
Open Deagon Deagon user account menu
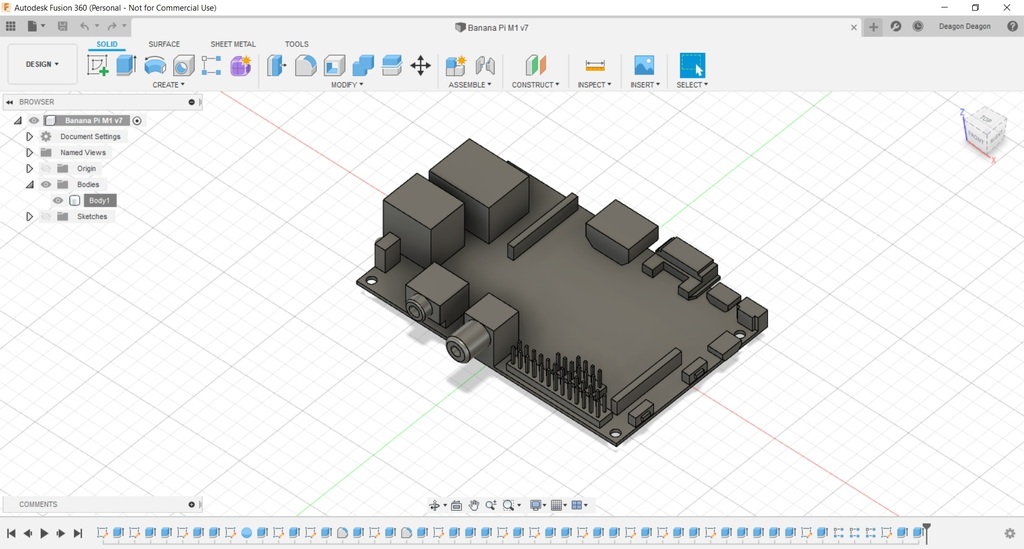point(965,26)
